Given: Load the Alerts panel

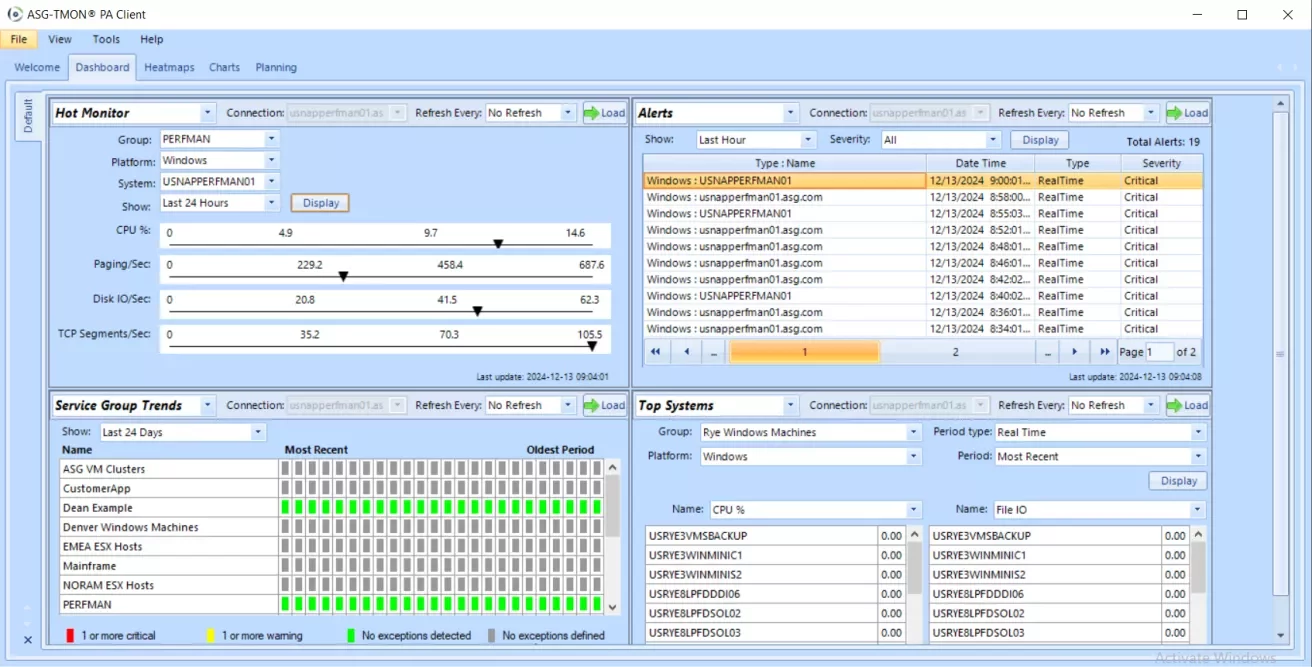Looking at the screenshot, I should [1188, 113].
